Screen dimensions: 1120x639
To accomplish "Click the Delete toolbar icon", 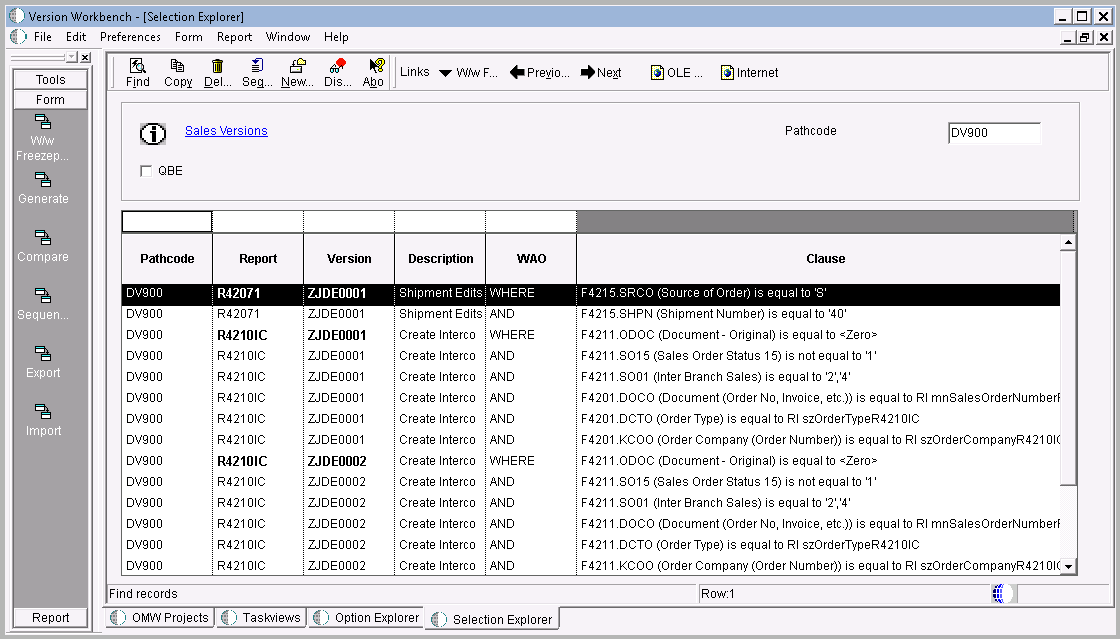I will 217,72.
